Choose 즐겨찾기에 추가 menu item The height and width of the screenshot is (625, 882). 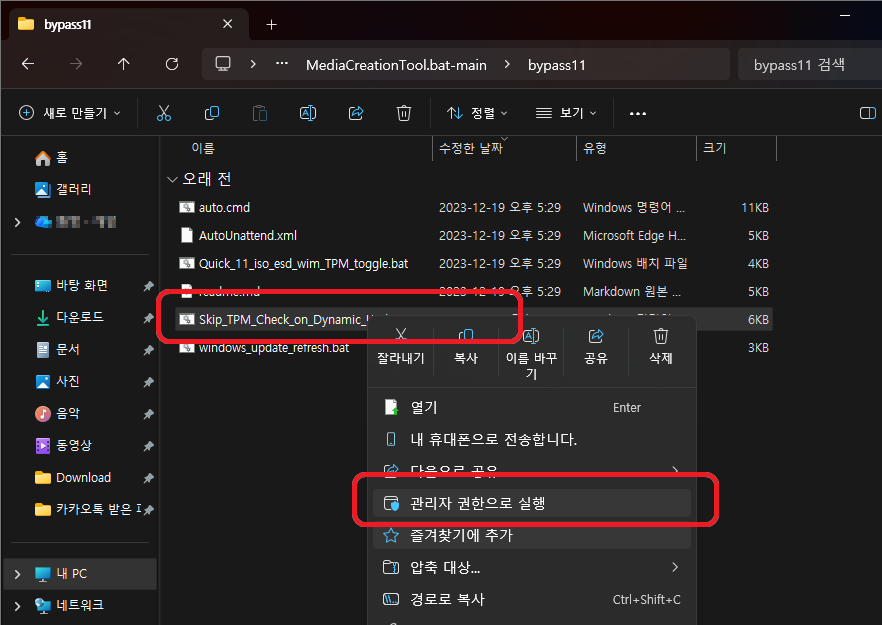tap(532, 535)
